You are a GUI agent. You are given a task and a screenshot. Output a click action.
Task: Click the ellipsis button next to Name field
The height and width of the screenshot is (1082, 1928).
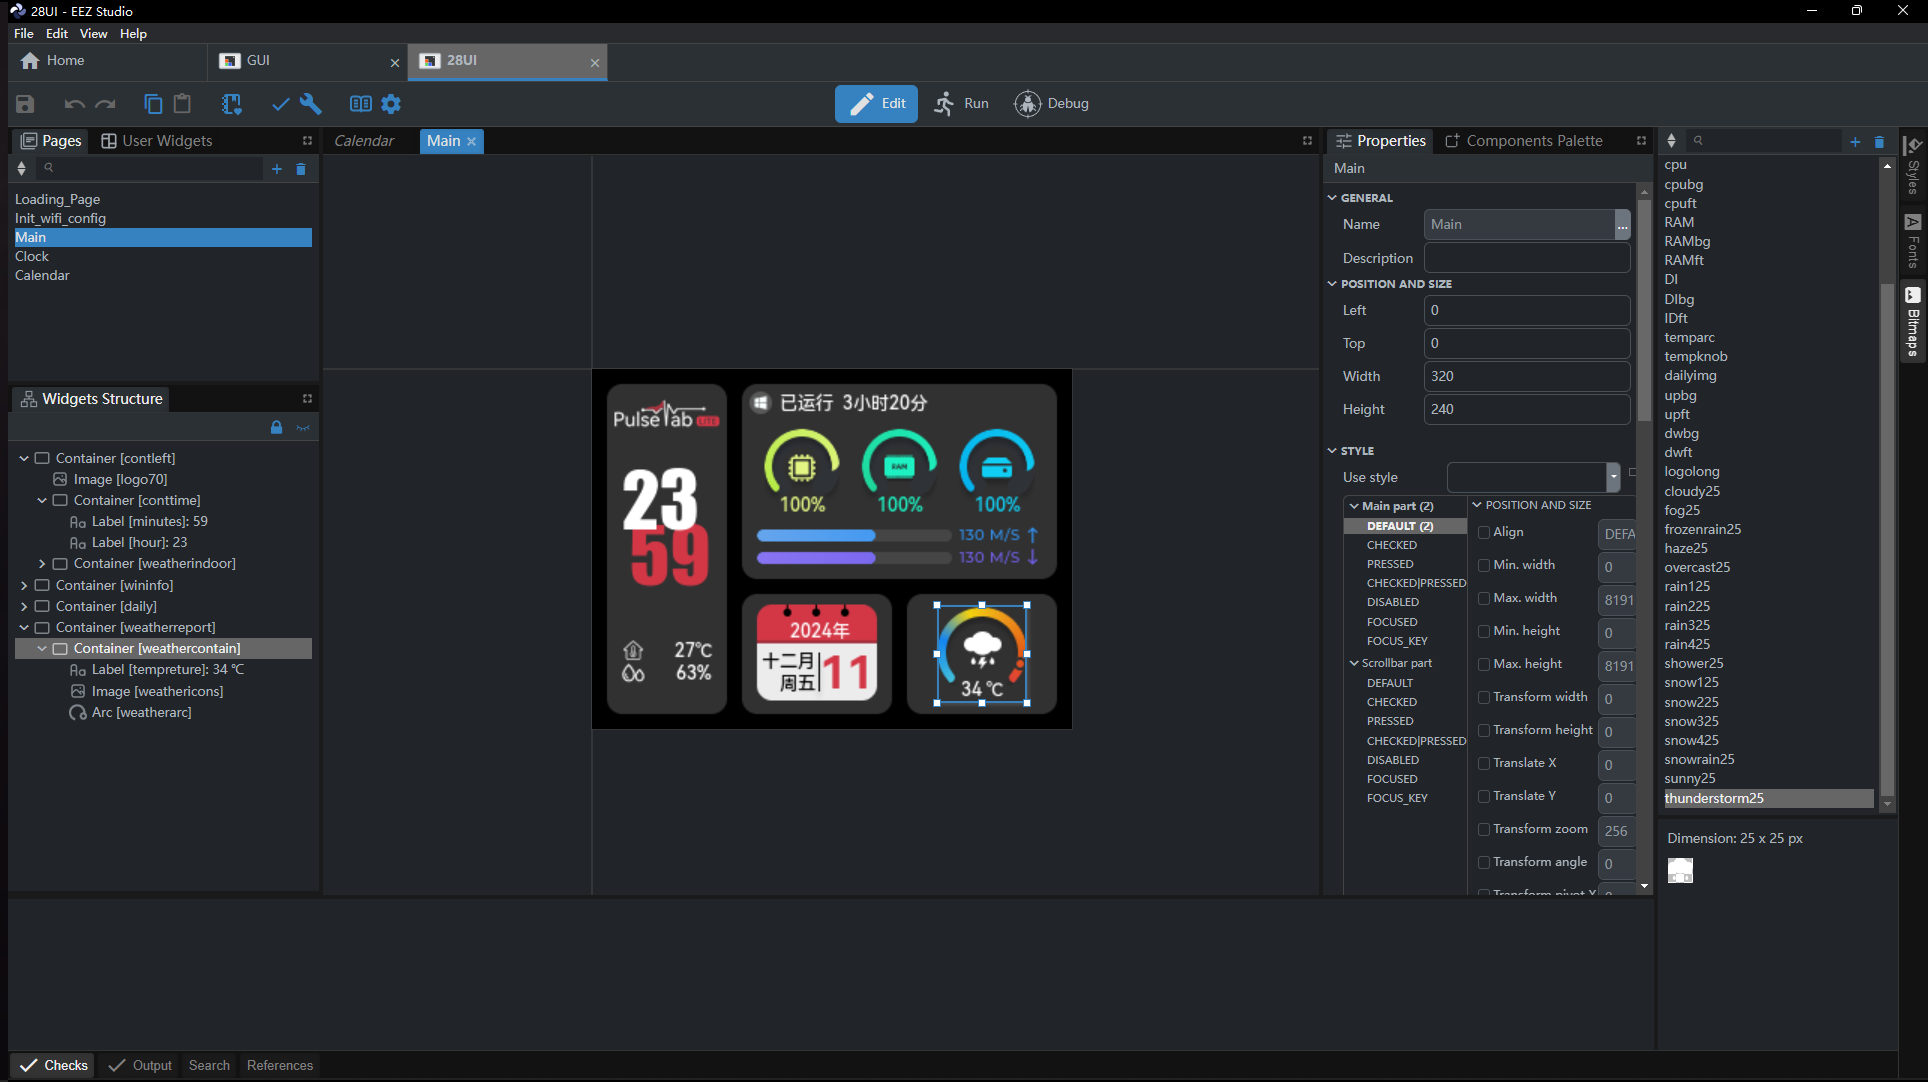[1622, 225]
